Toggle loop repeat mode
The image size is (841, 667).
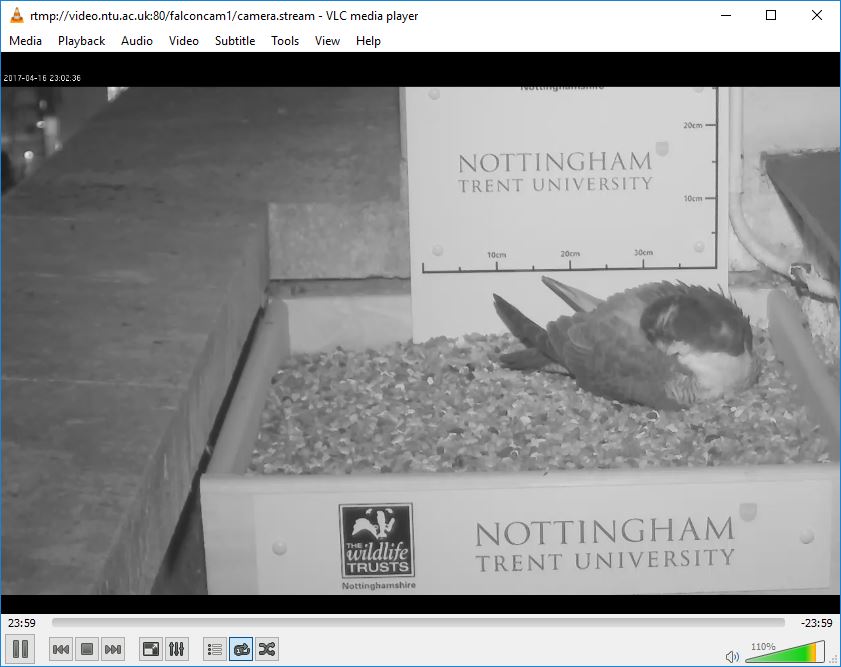coord(241,649)
